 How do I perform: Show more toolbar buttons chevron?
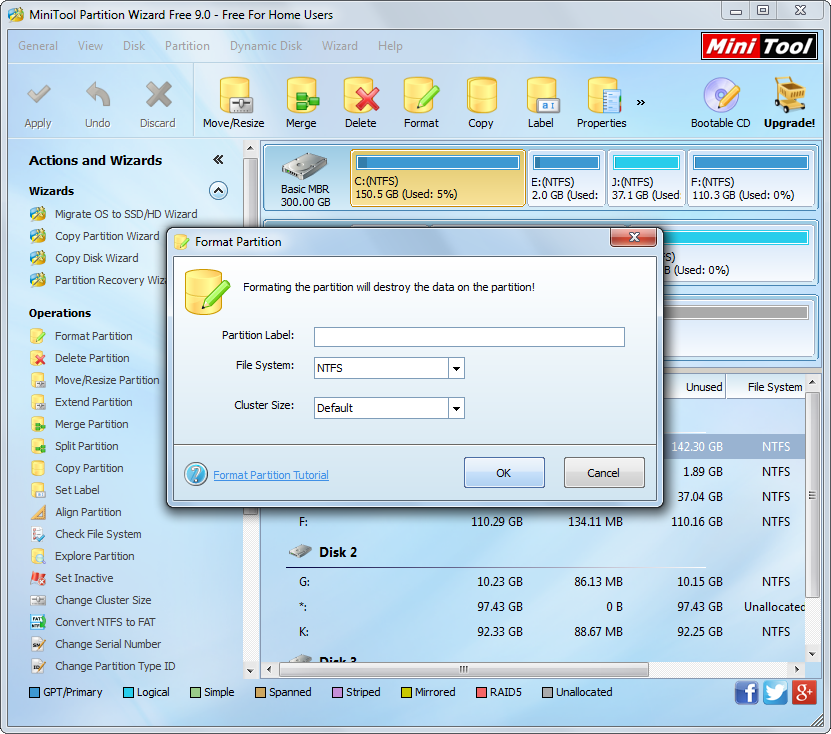pos(641,102)
